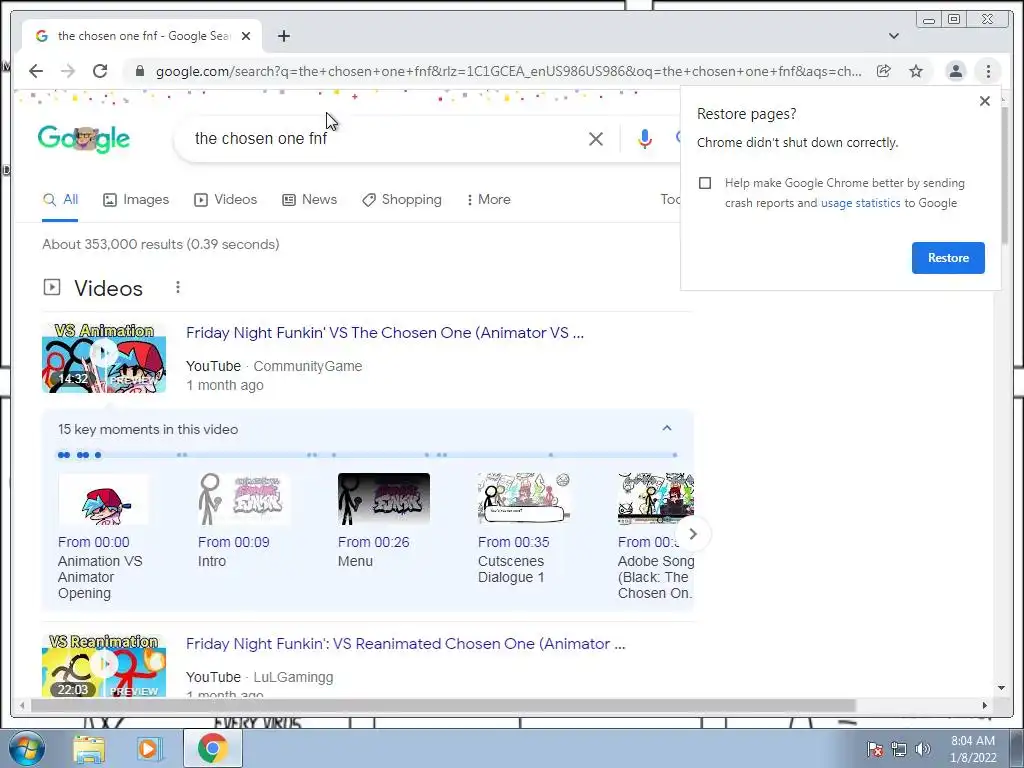This screenshot has width=1024, height=768.
Task: Click the Restore button
Action: 948,258
